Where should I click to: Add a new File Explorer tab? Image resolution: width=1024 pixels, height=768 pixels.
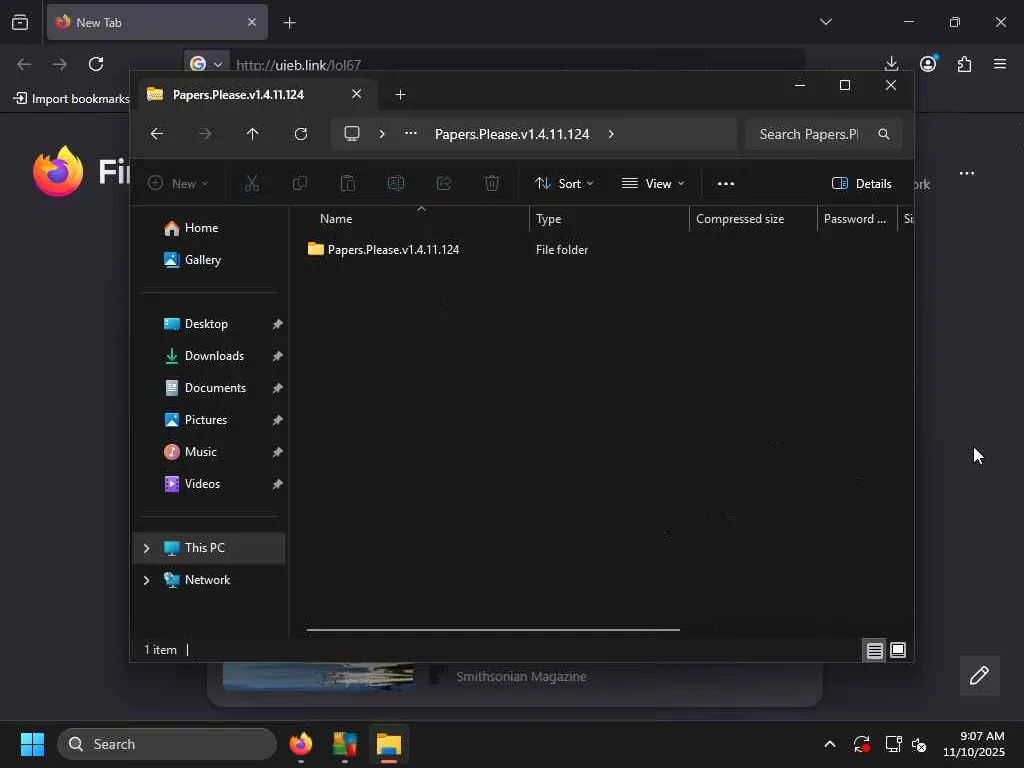point(400,95)
